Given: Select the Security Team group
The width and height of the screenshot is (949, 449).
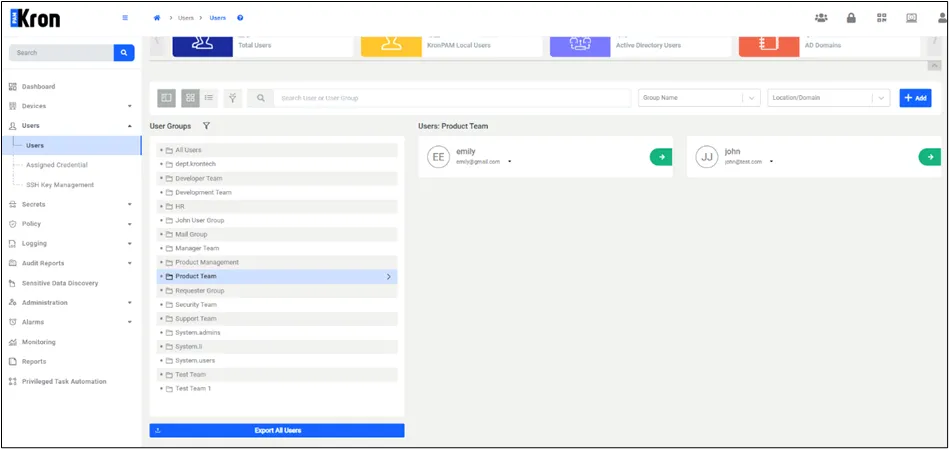Looking at the screenshot, I should tap(277, 304).
